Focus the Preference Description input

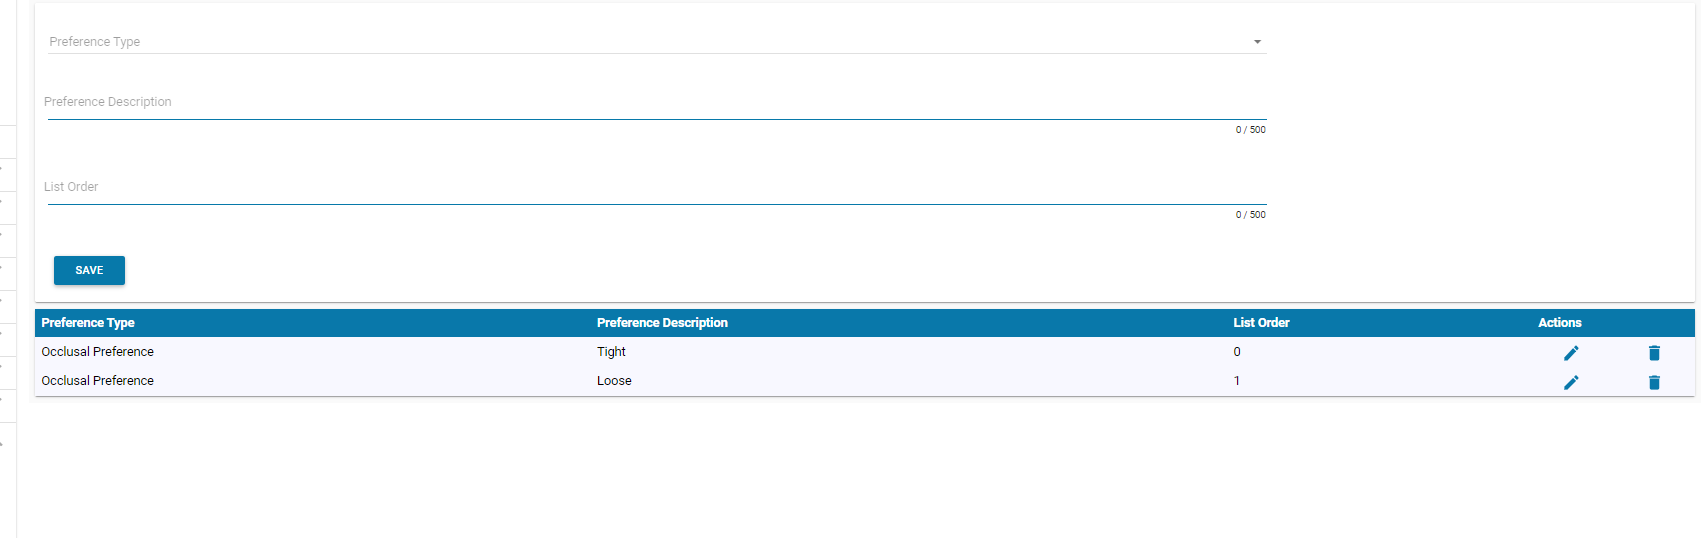tap(657, 102)
